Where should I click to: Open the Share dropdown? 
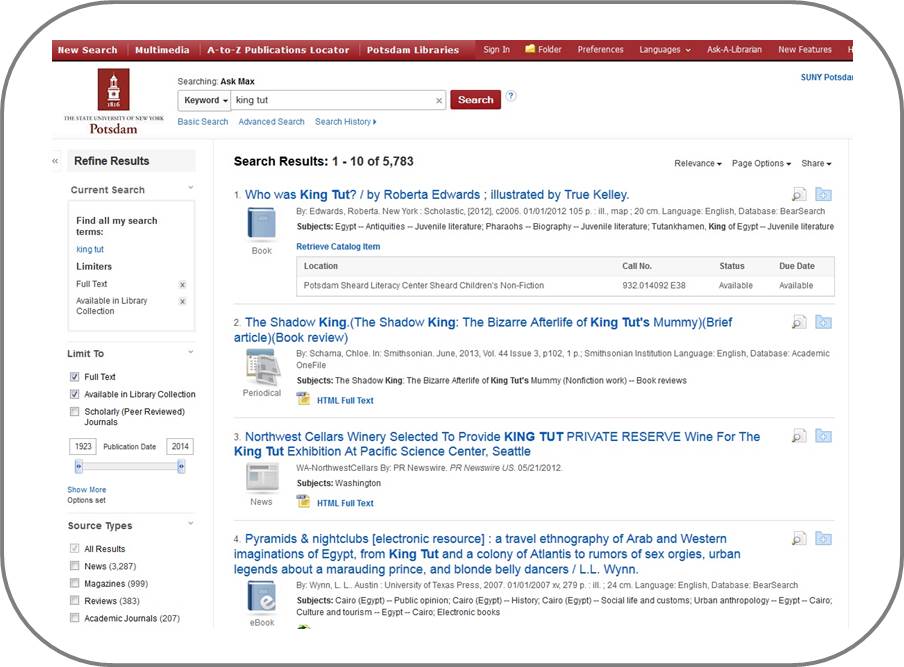pyautogui.click(x=816, y=164)
